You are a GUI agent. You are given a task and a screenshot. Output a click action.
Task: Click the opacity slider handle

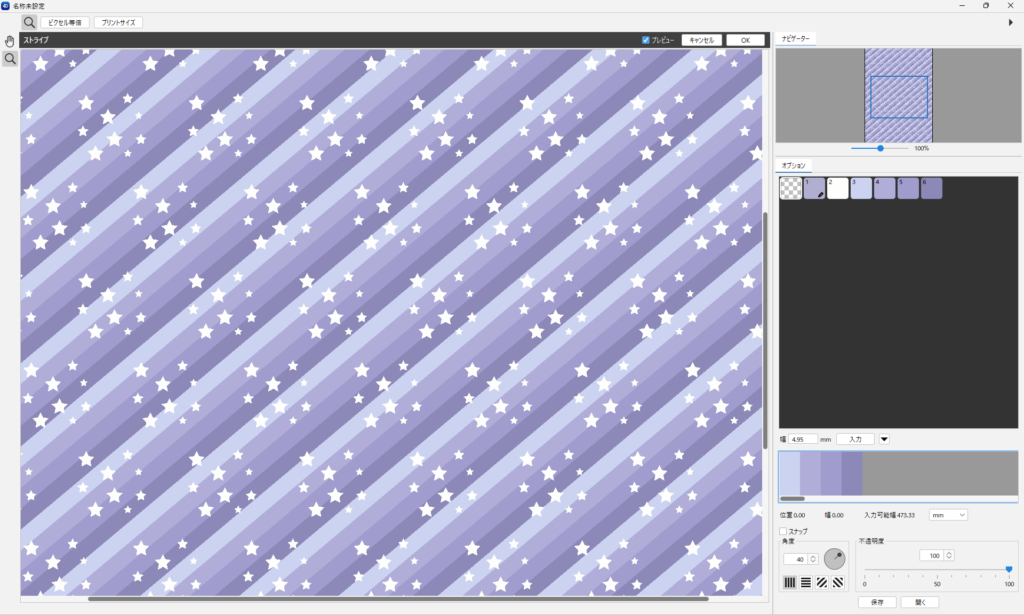tap(1009, 569)
